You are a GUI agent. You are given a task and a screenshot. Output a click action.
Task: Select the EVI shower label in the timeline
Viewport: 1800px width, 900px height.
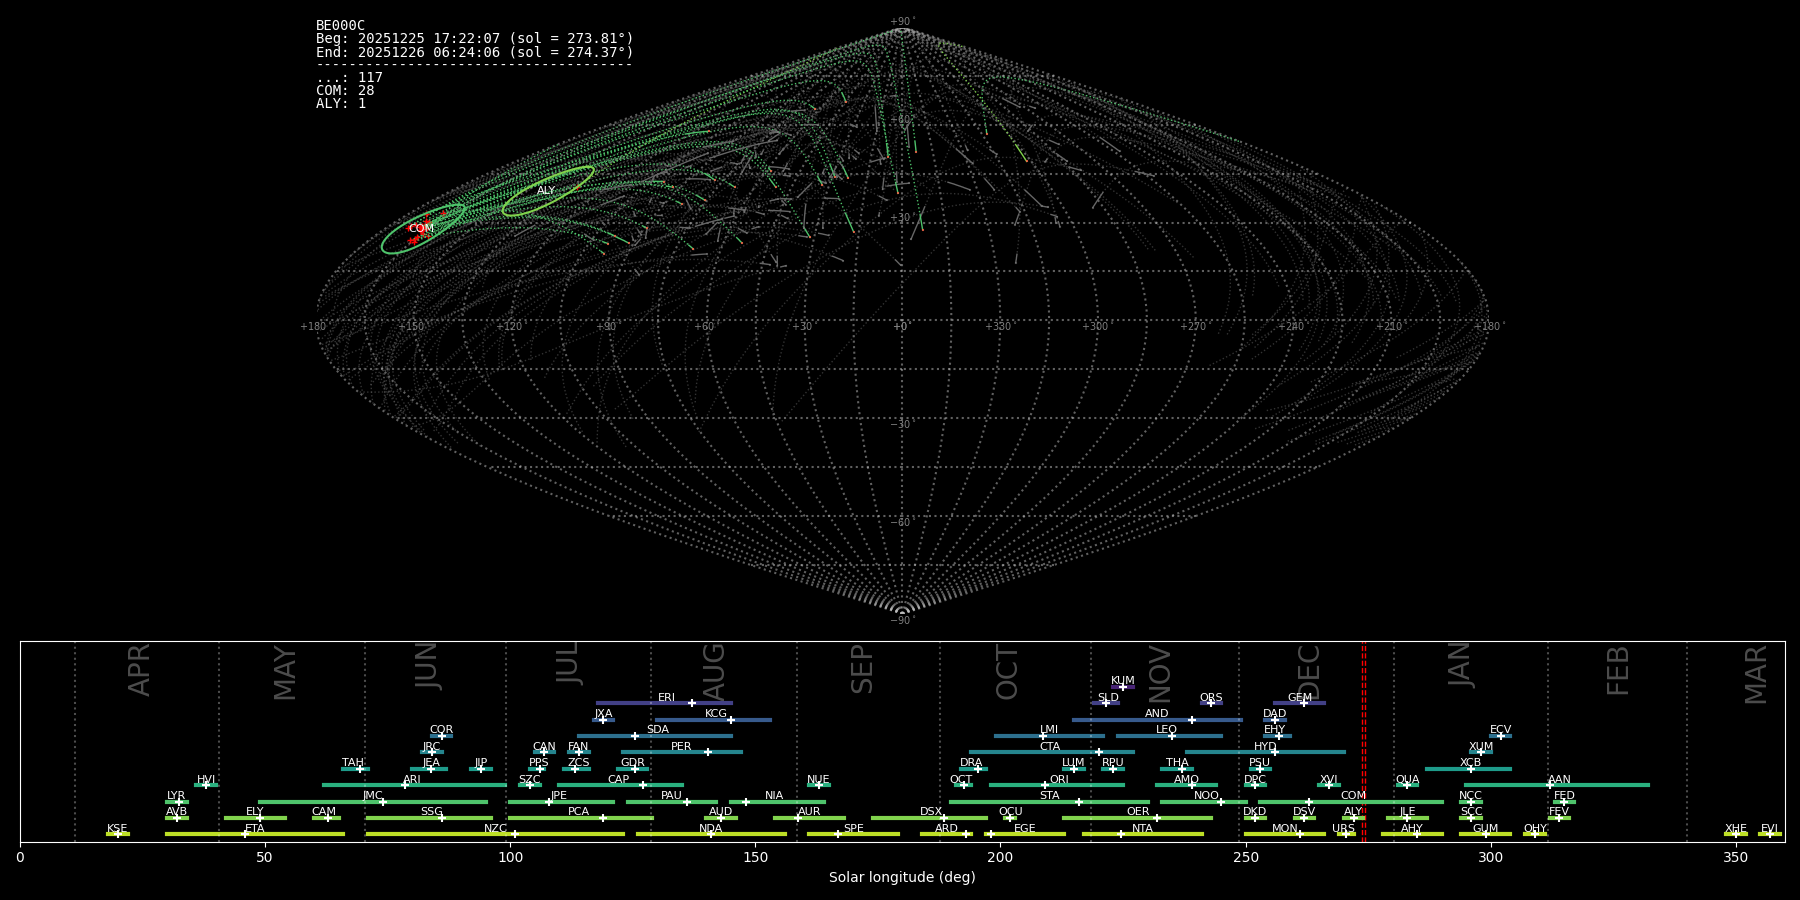coord(1769,829)
